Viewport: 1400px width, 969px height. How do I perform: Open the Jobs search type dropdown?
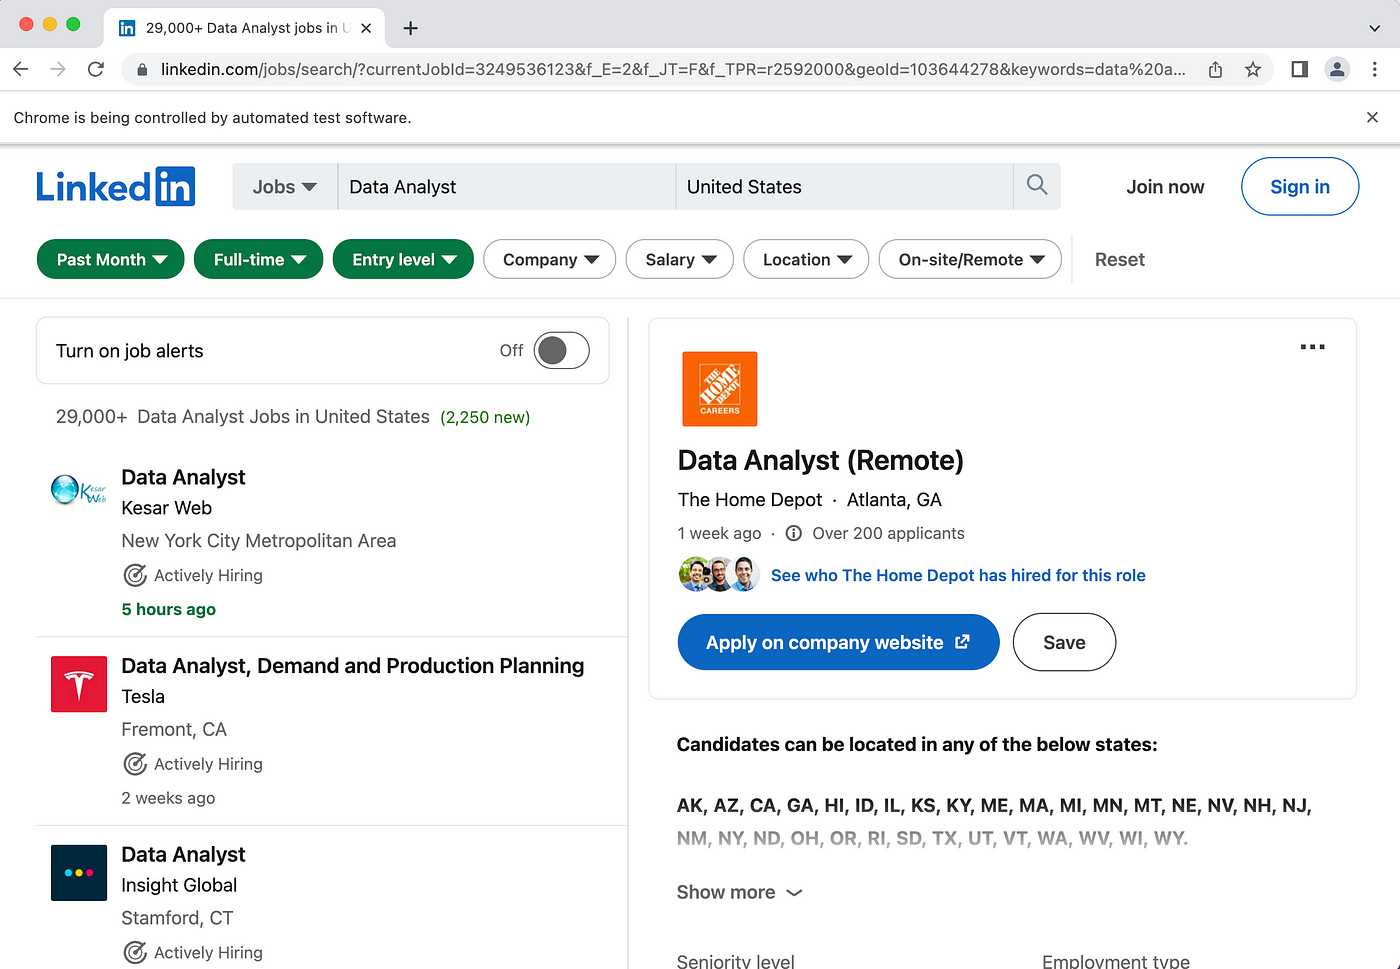(285, 187)
